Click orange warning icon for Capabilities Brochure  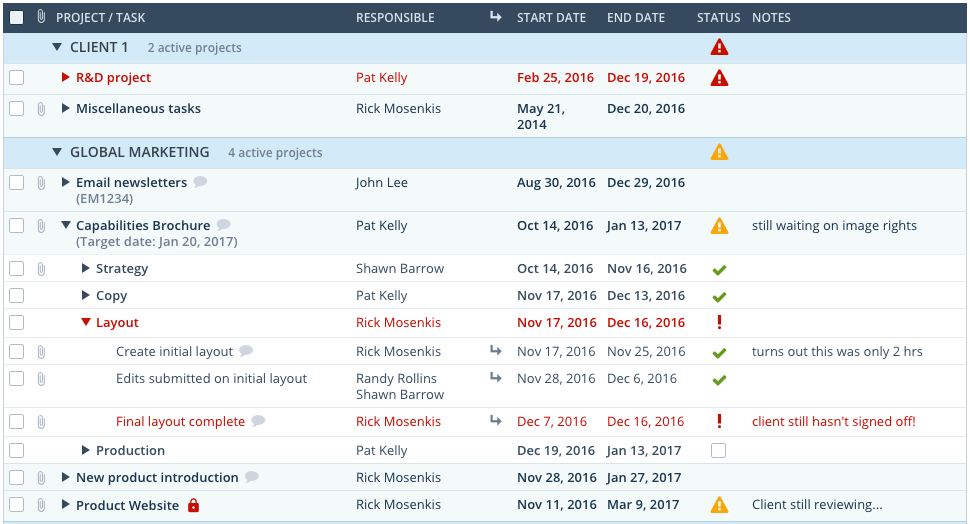coord(719,226)
